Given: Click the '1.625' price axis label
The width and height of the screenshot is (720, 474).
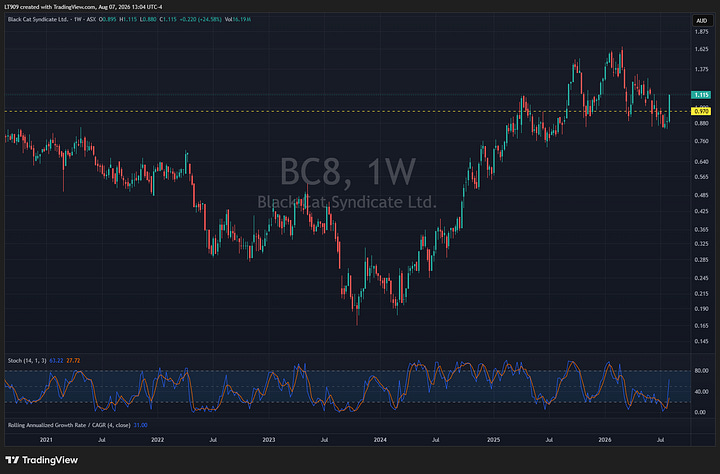Looking at the screenshot, I should tap(701, 49).
